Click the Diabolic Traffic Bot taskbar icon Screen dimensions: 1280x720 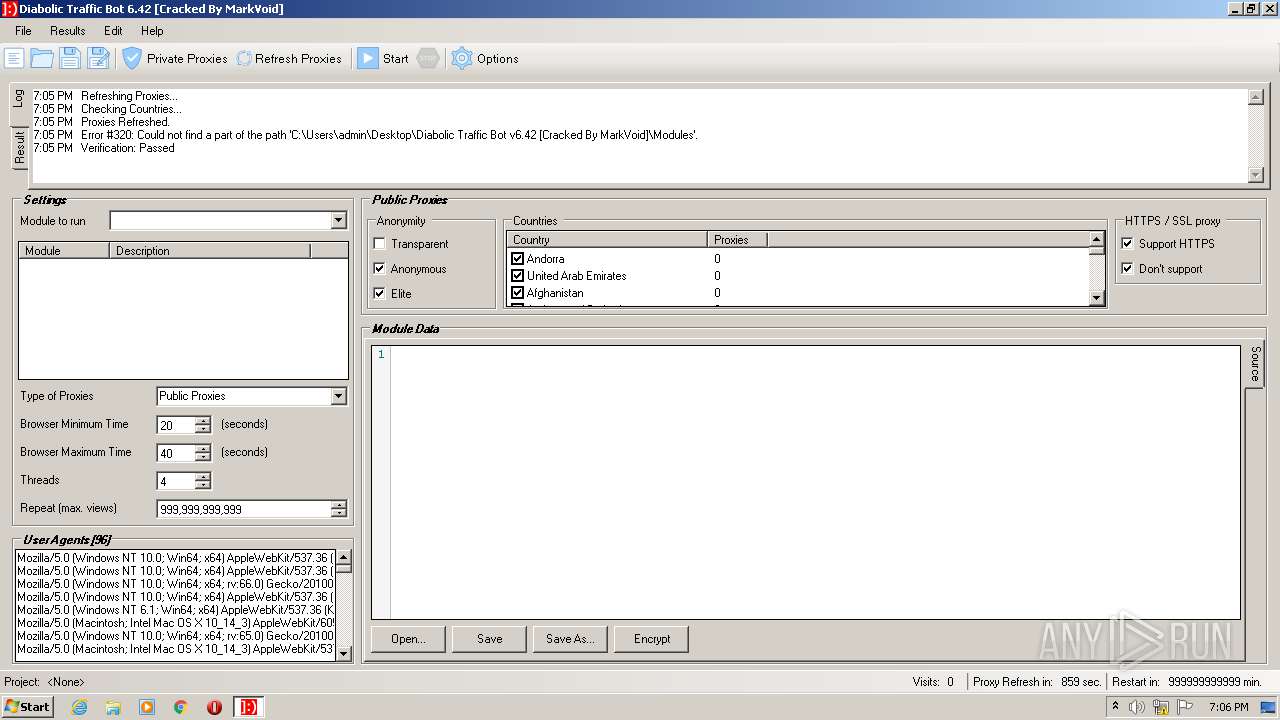pyautogui.click(x=248, y=707)
